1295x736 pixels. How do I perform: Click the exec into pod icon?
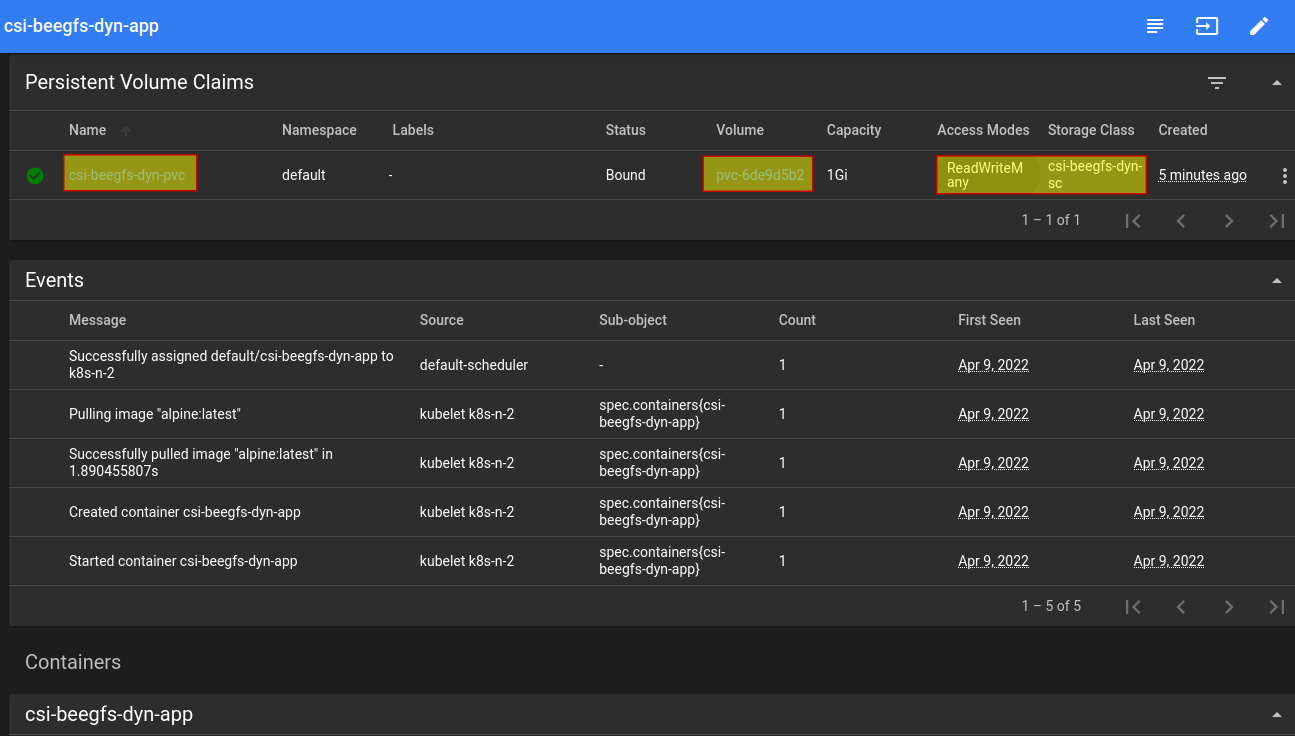click(x=1207, y=26)
